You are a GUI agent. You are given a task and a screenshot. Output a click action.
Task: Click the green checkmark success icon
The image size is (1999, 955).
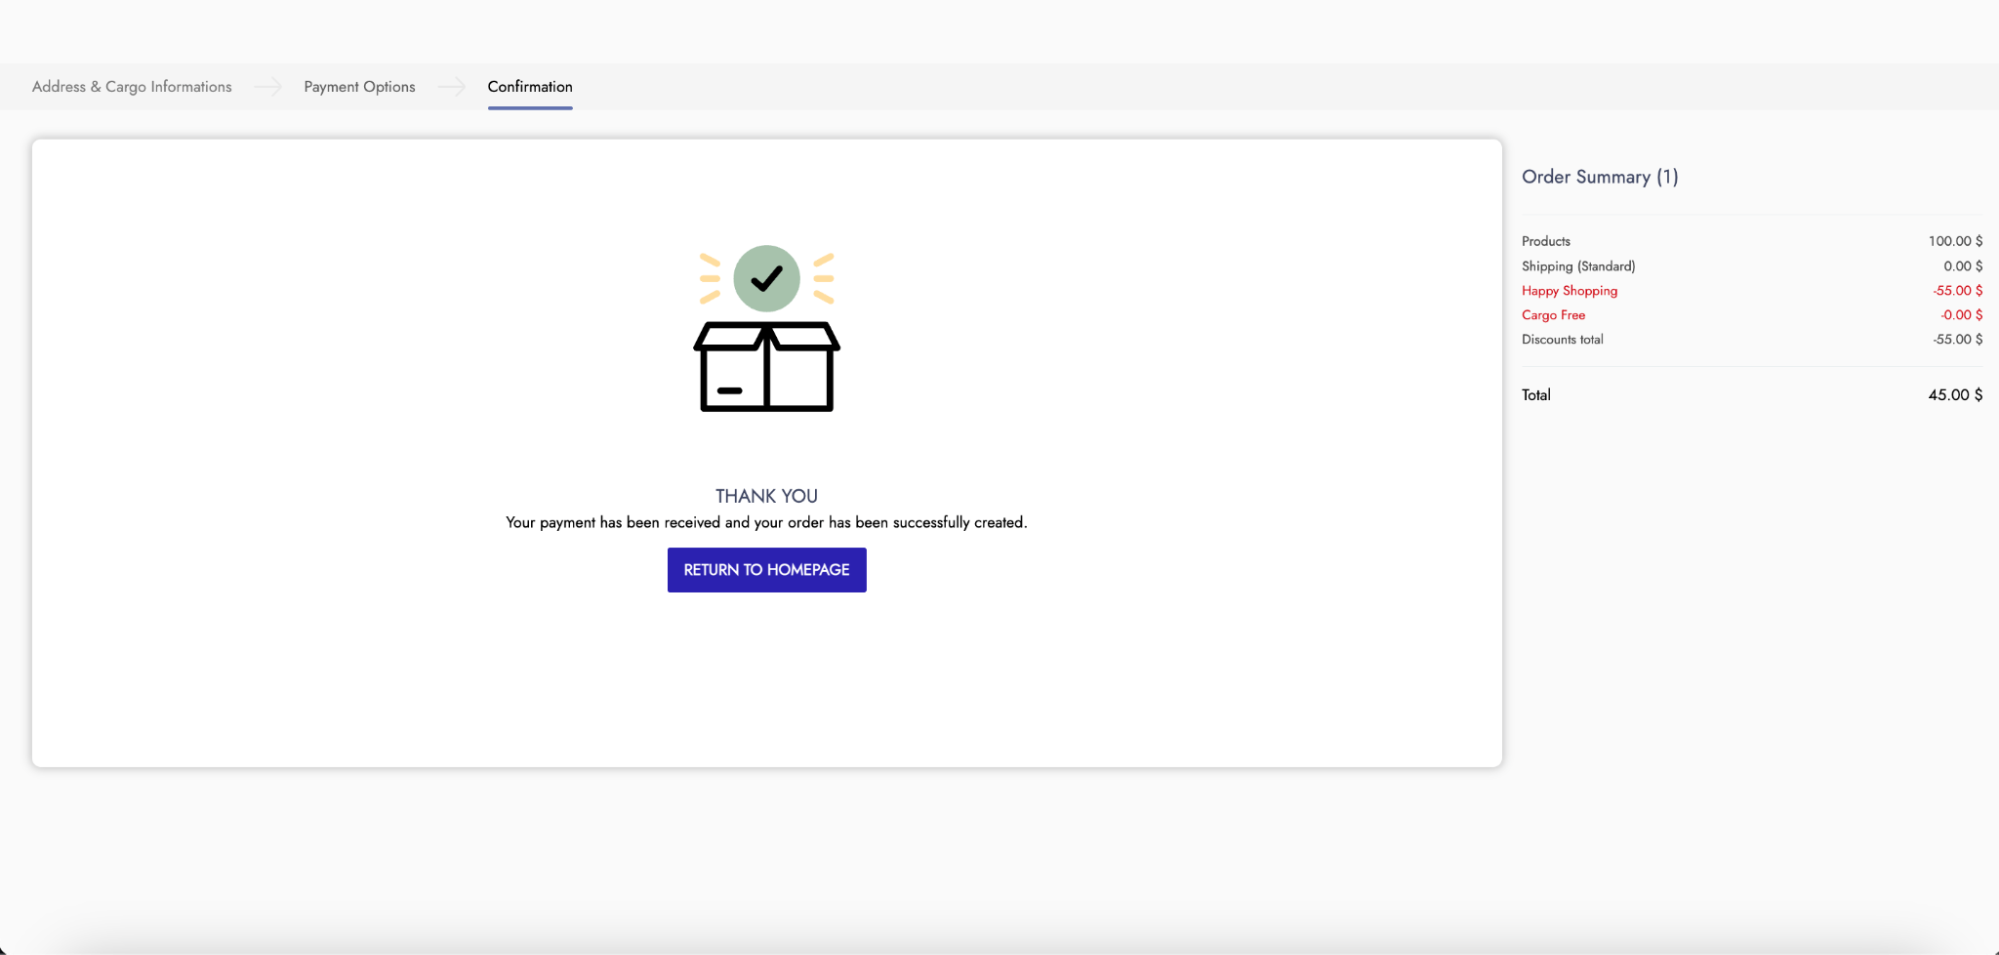pos(766,278)
